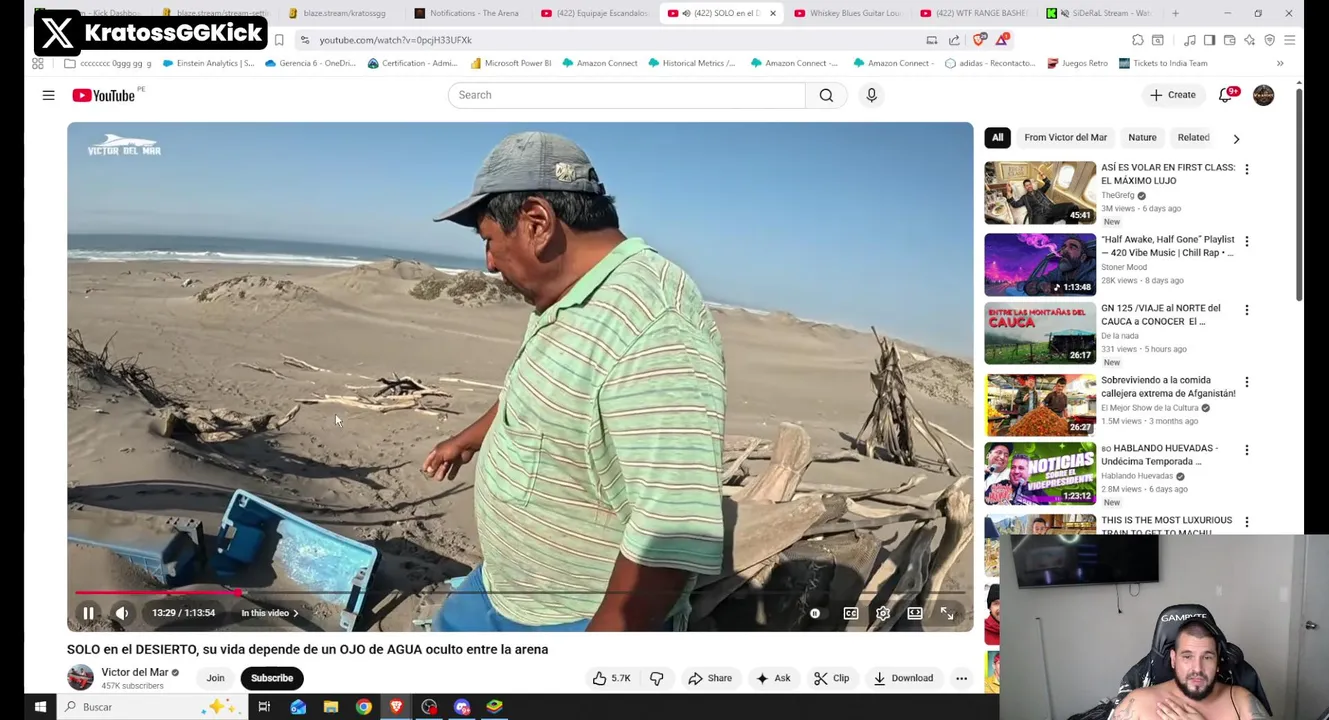Image resolution: width=1329 pixels, height=720 pixels.
Task: Bookmark this page with the bookmark icon
Action: 279,40
